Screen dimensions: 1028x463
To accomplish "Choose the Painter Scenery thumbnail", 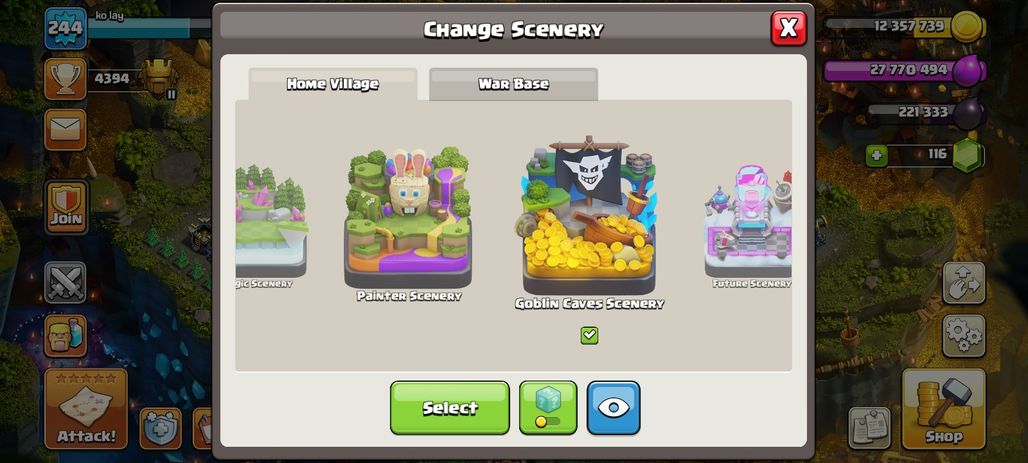I will coord(408,224).
